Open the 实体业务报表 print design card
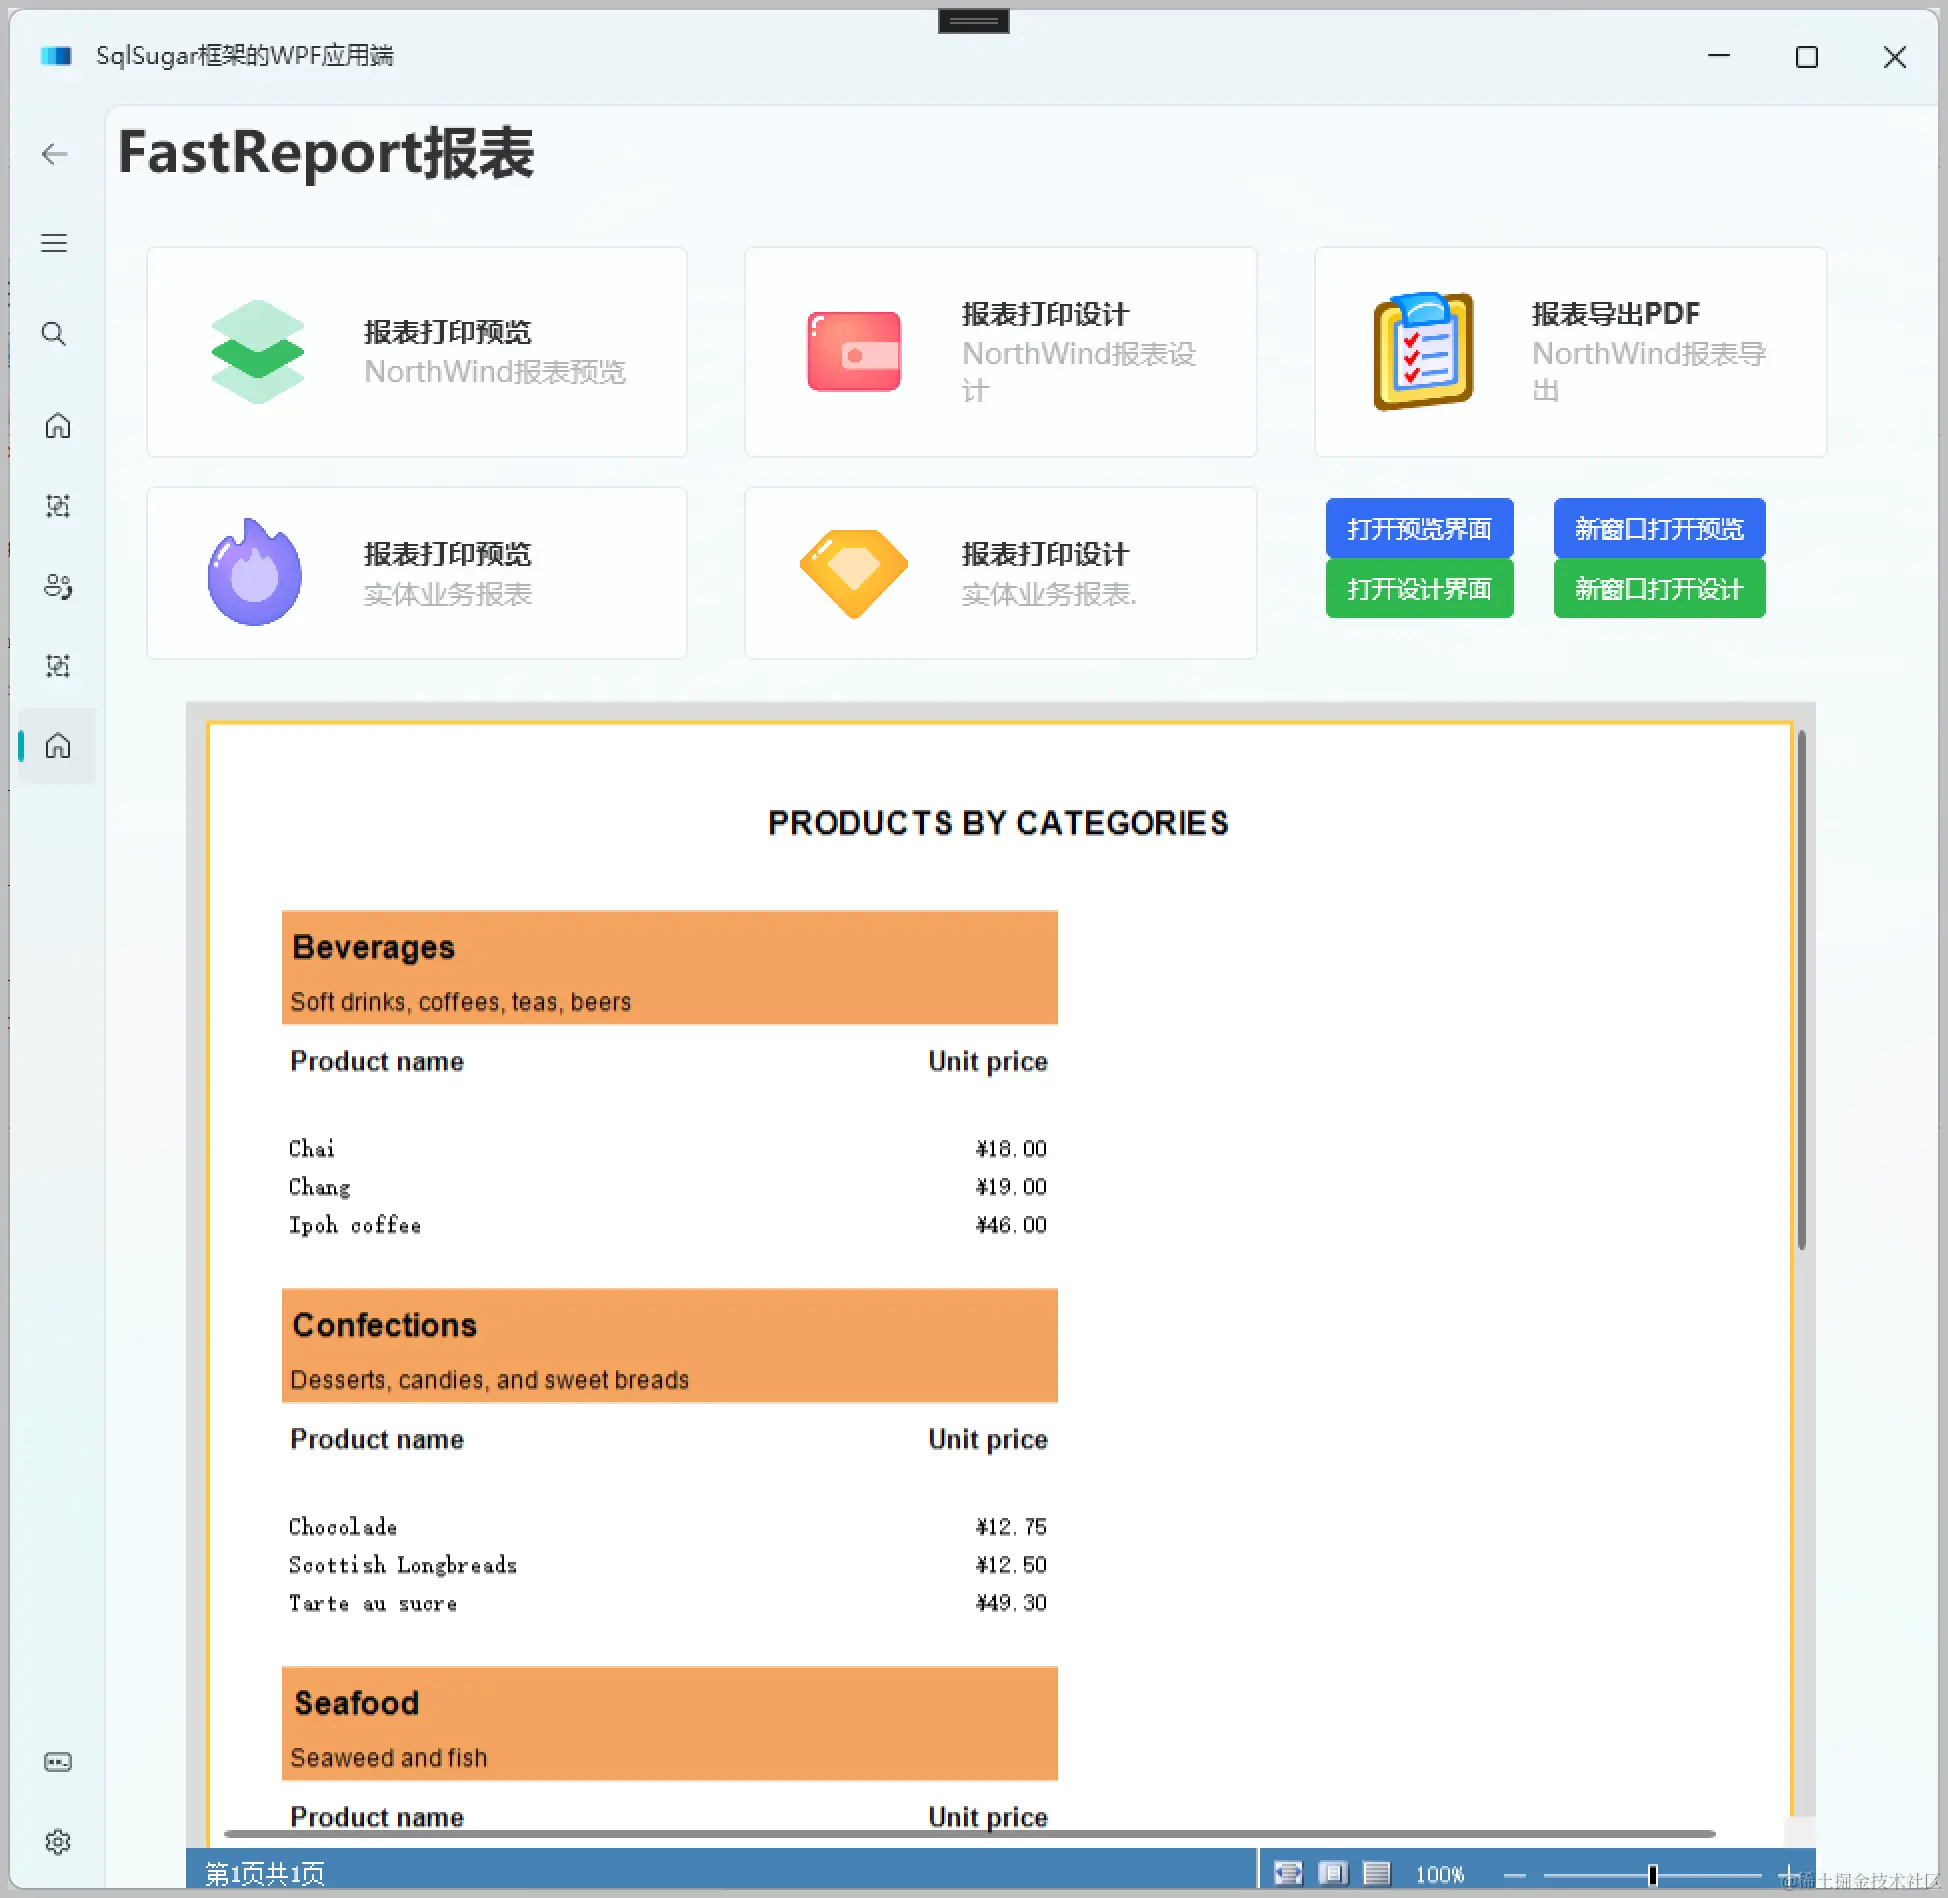This screenshot has width=1948, height=1898. 1000,573
